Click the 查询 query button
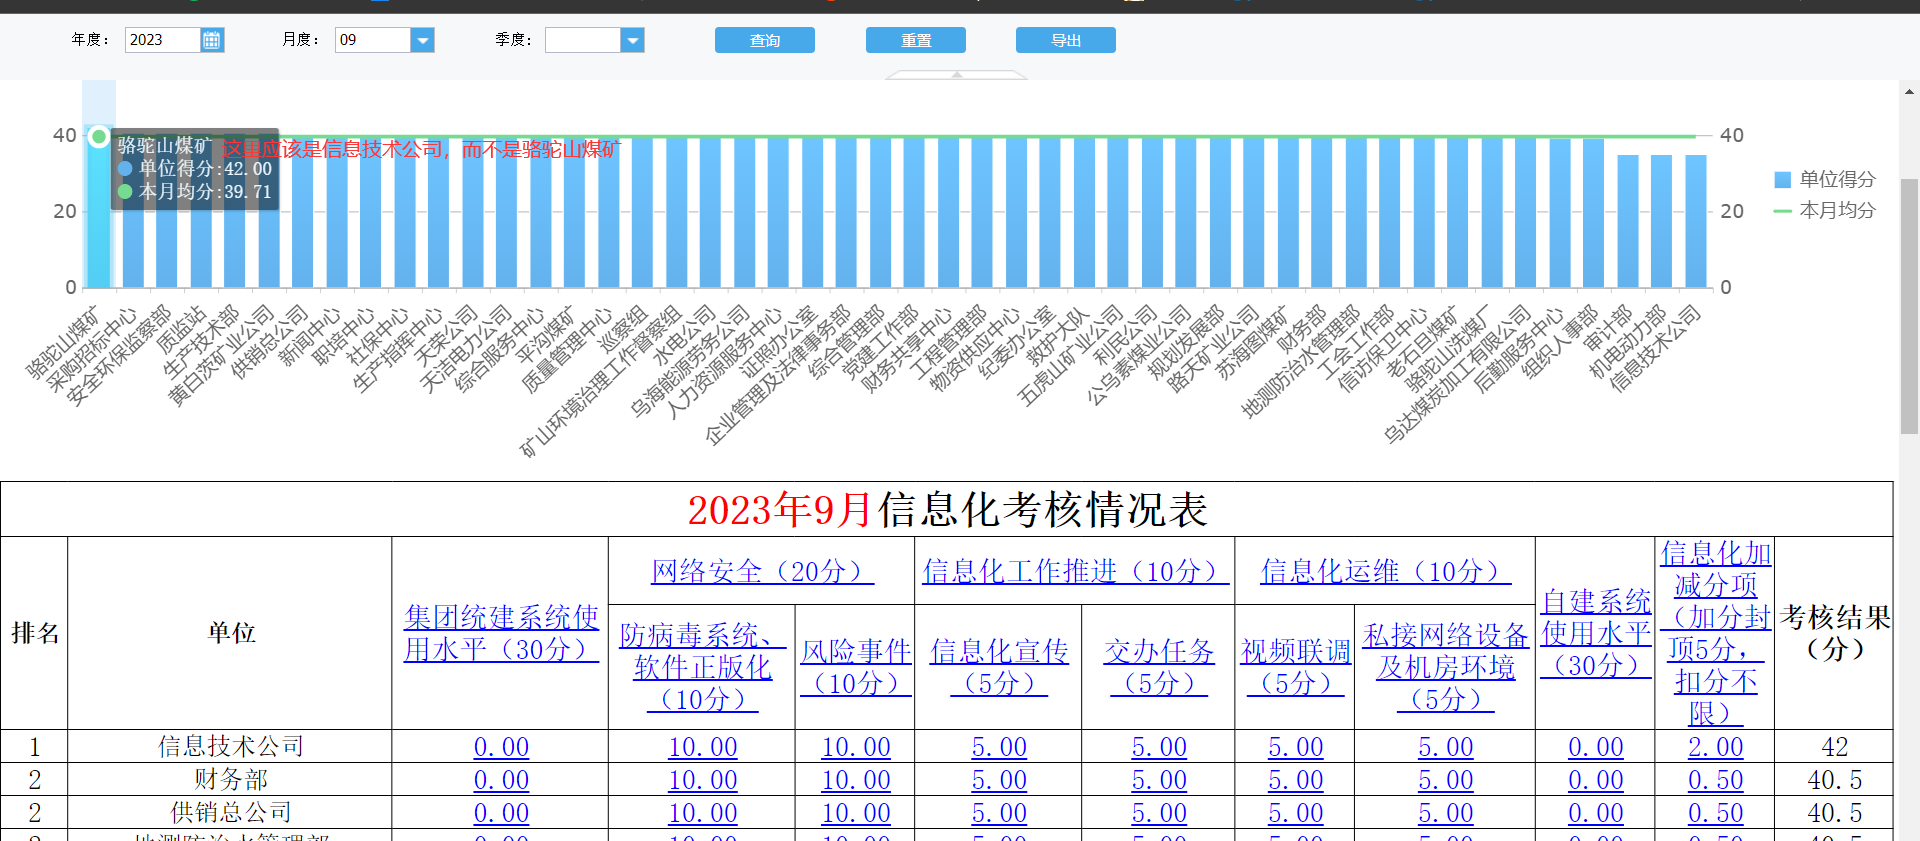This screenshot has width=1920, height=841. pyautogui.click(x=765, y=40)
